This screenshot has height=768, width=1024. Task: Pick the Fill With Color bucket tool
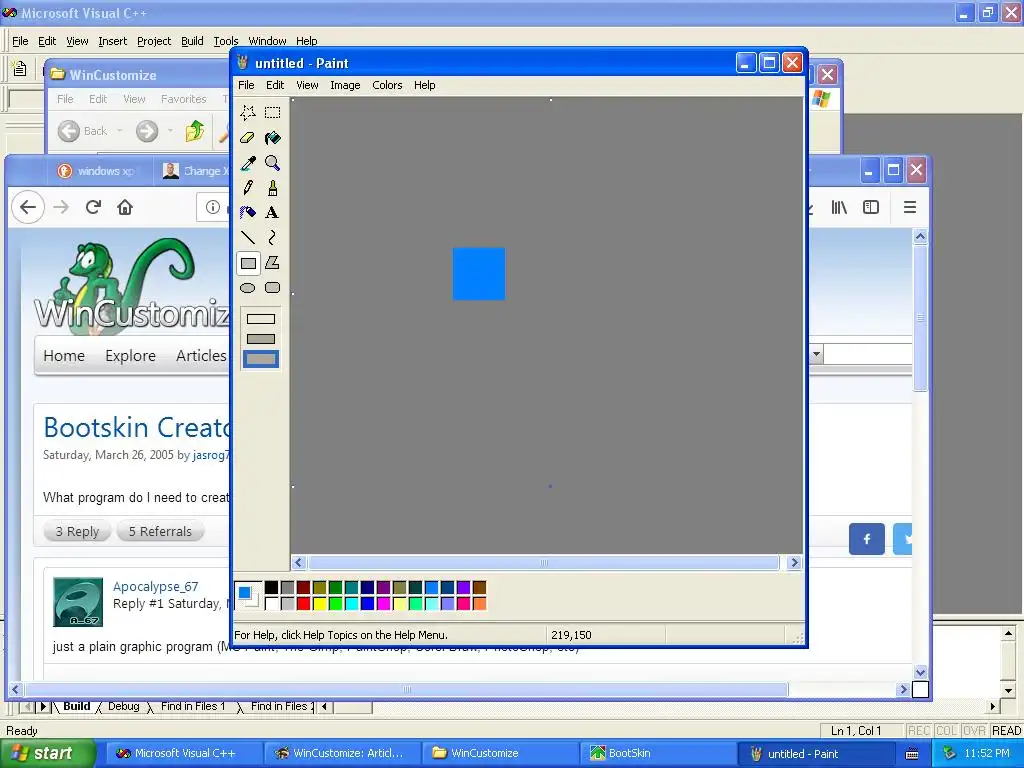click(272, 138)
